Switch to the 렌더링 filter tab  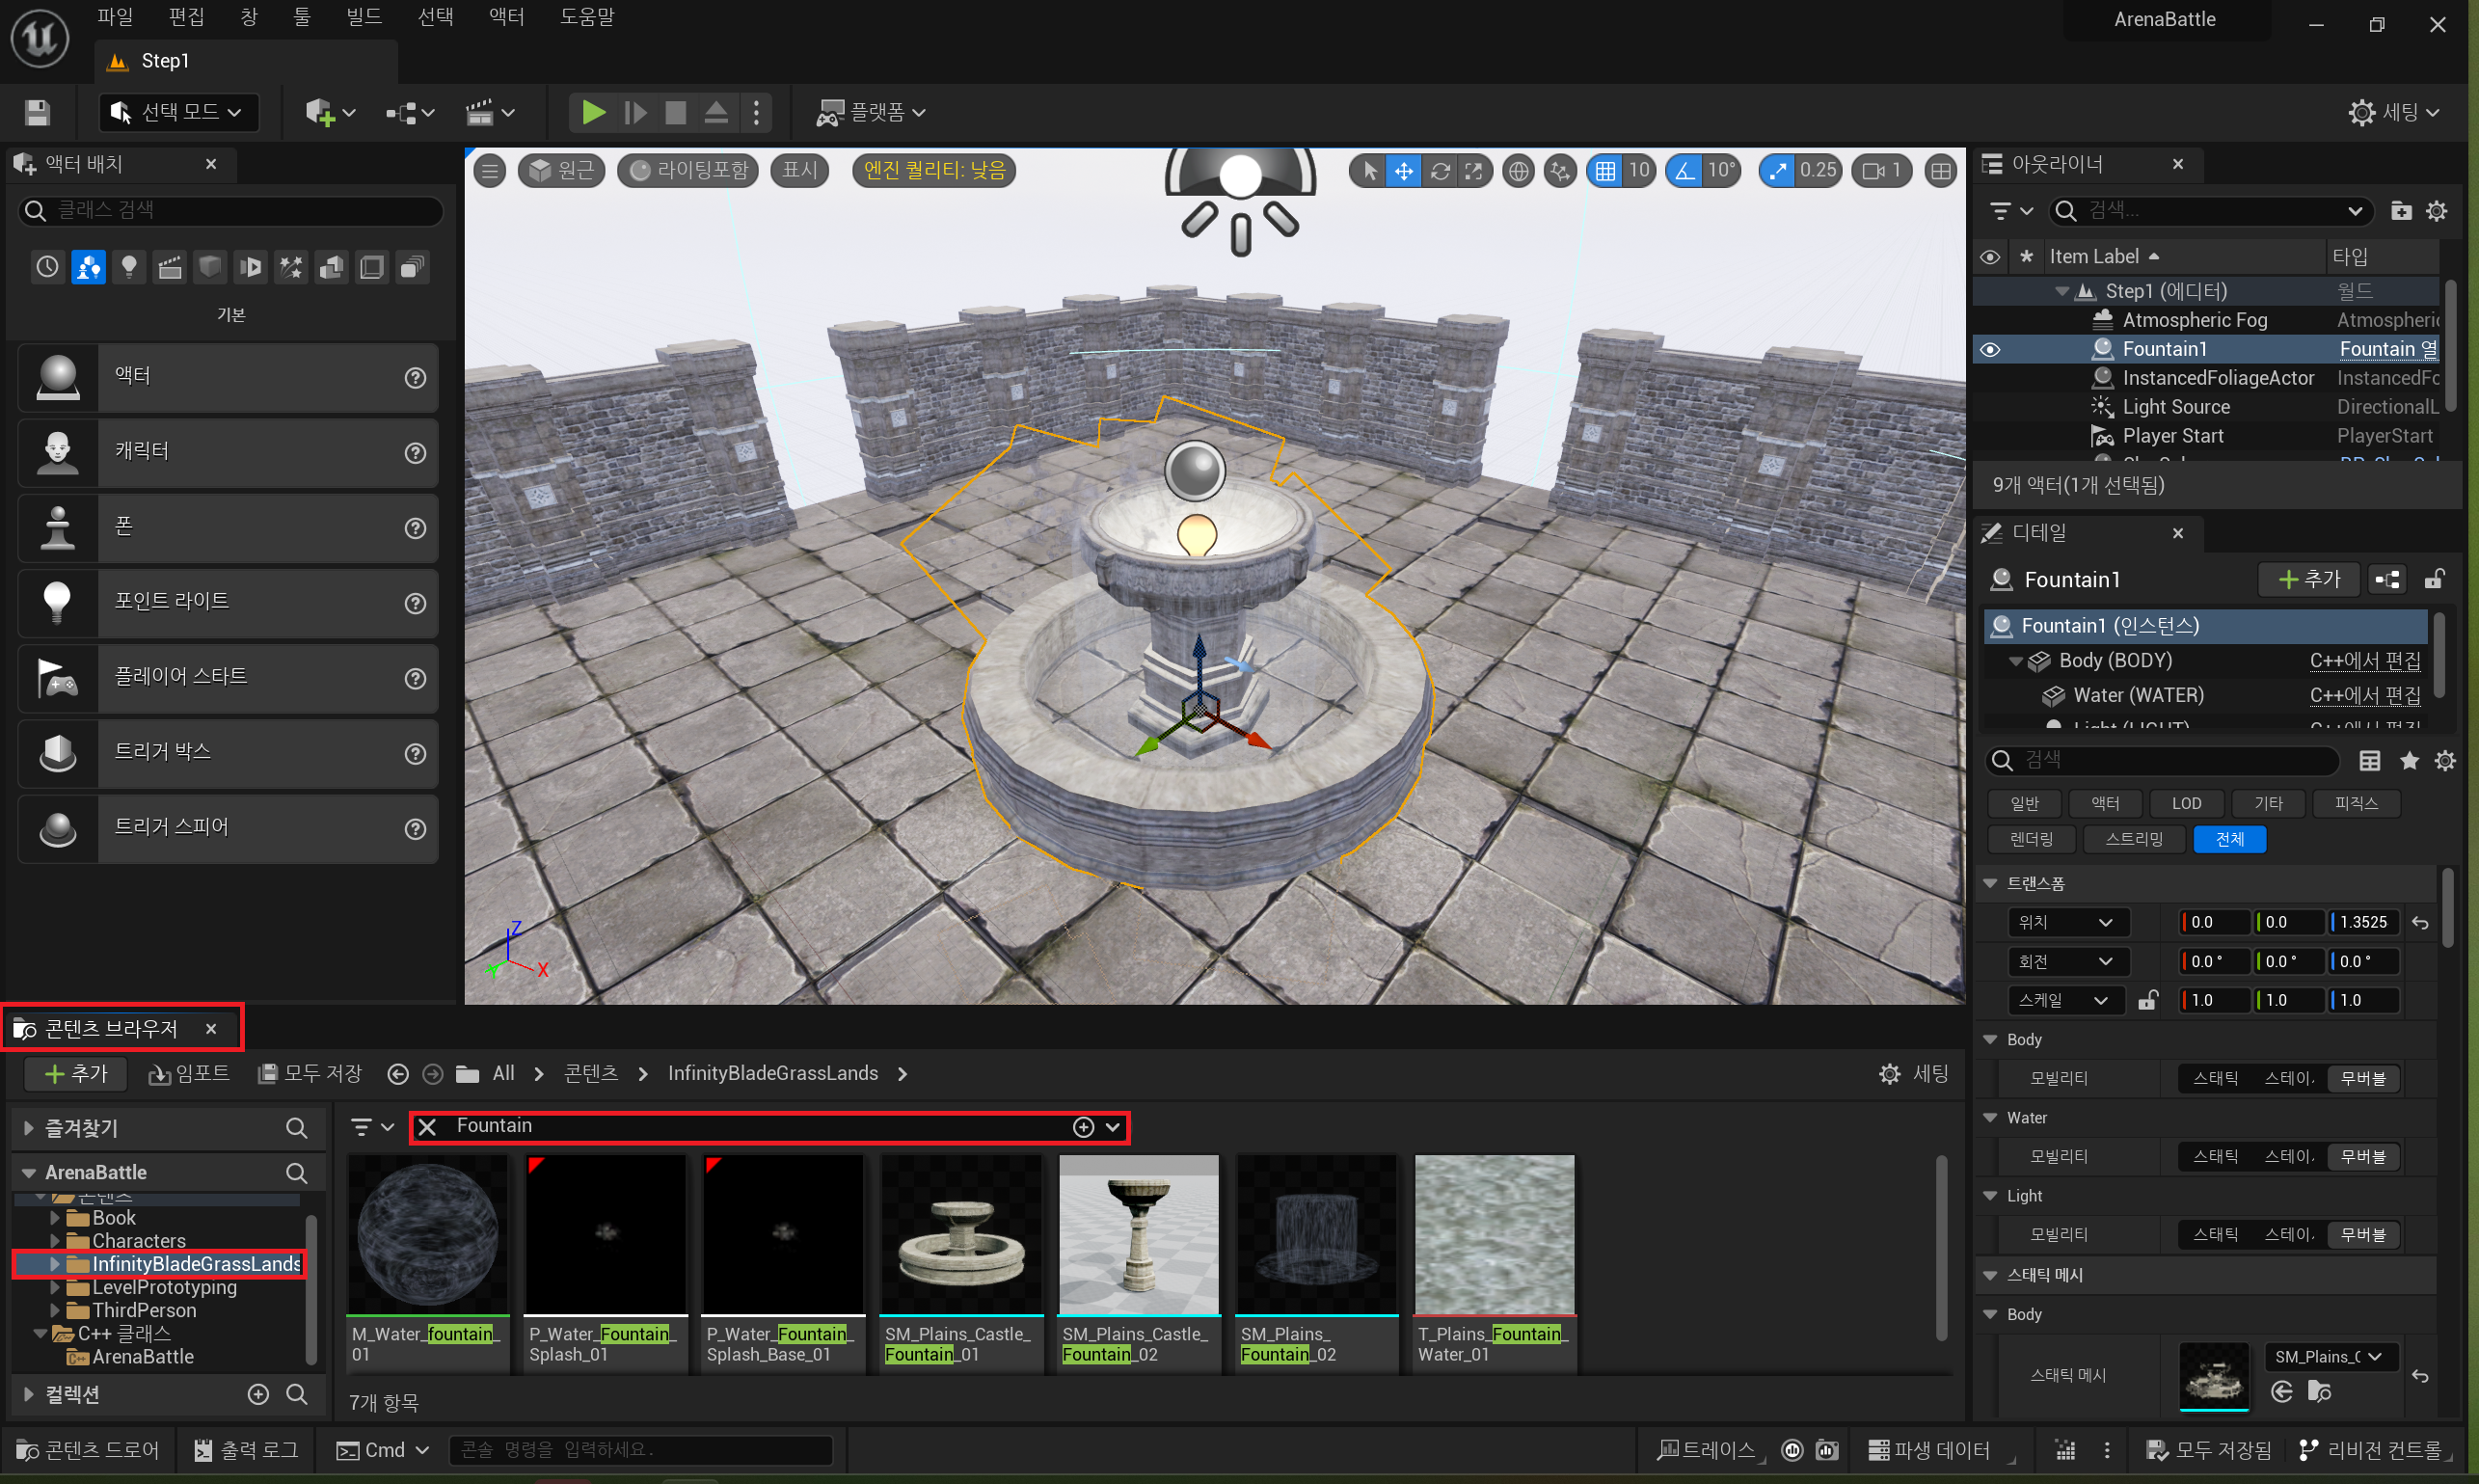pyautogui.click(x=2031, y=839)
